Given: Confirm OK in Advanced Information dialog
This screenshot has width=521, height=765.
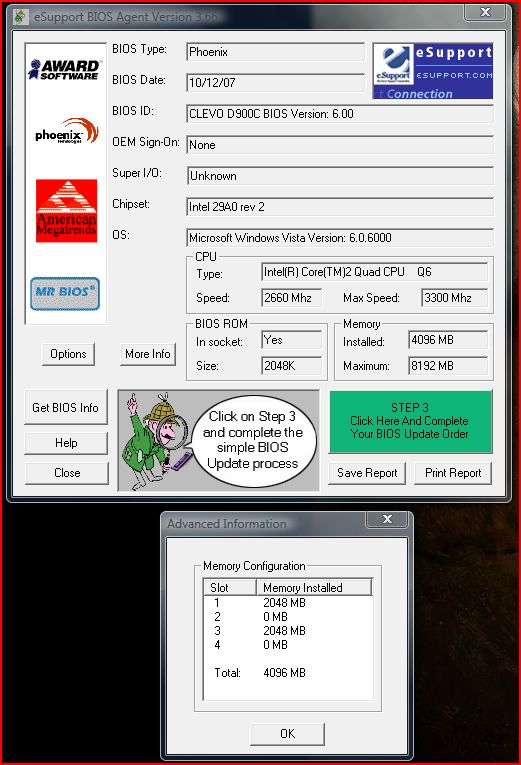Looking at the screenshot, I should pyautogui.click(x=287, y=734).
